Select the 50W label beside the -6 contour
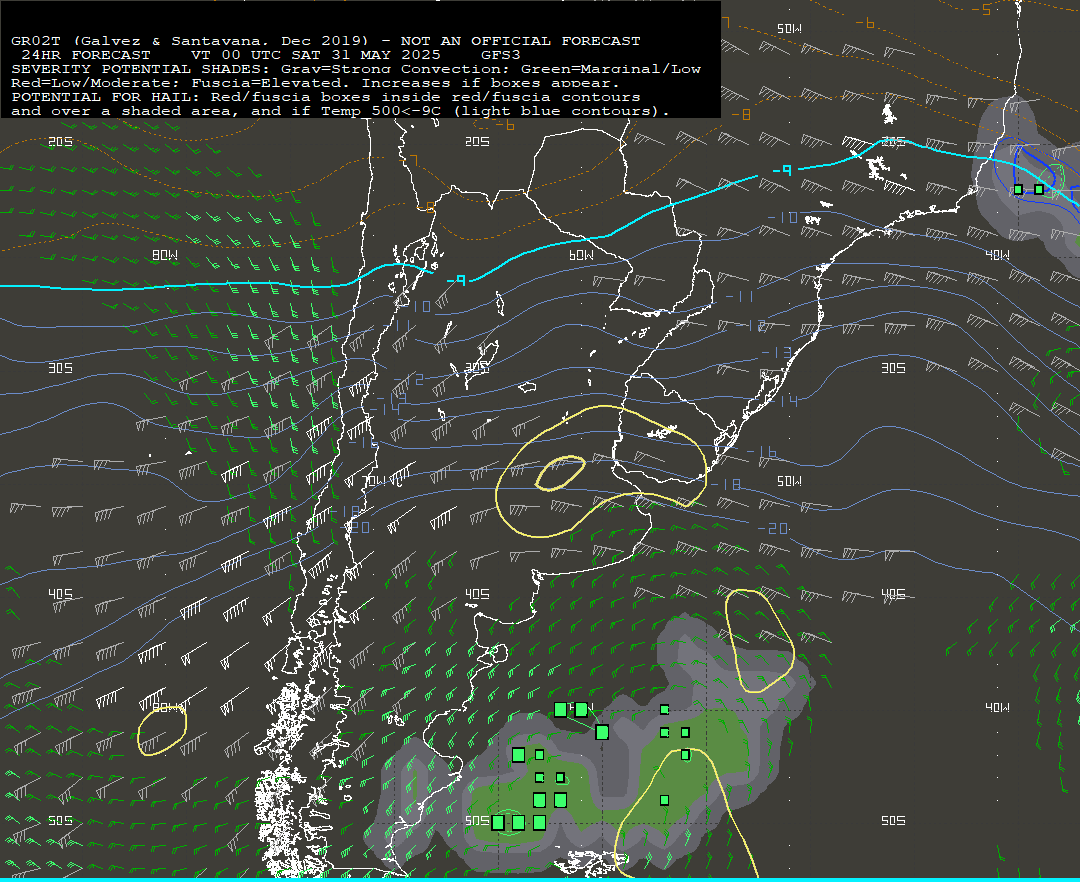Screen dimensions: 1080x882 [789, 29]
